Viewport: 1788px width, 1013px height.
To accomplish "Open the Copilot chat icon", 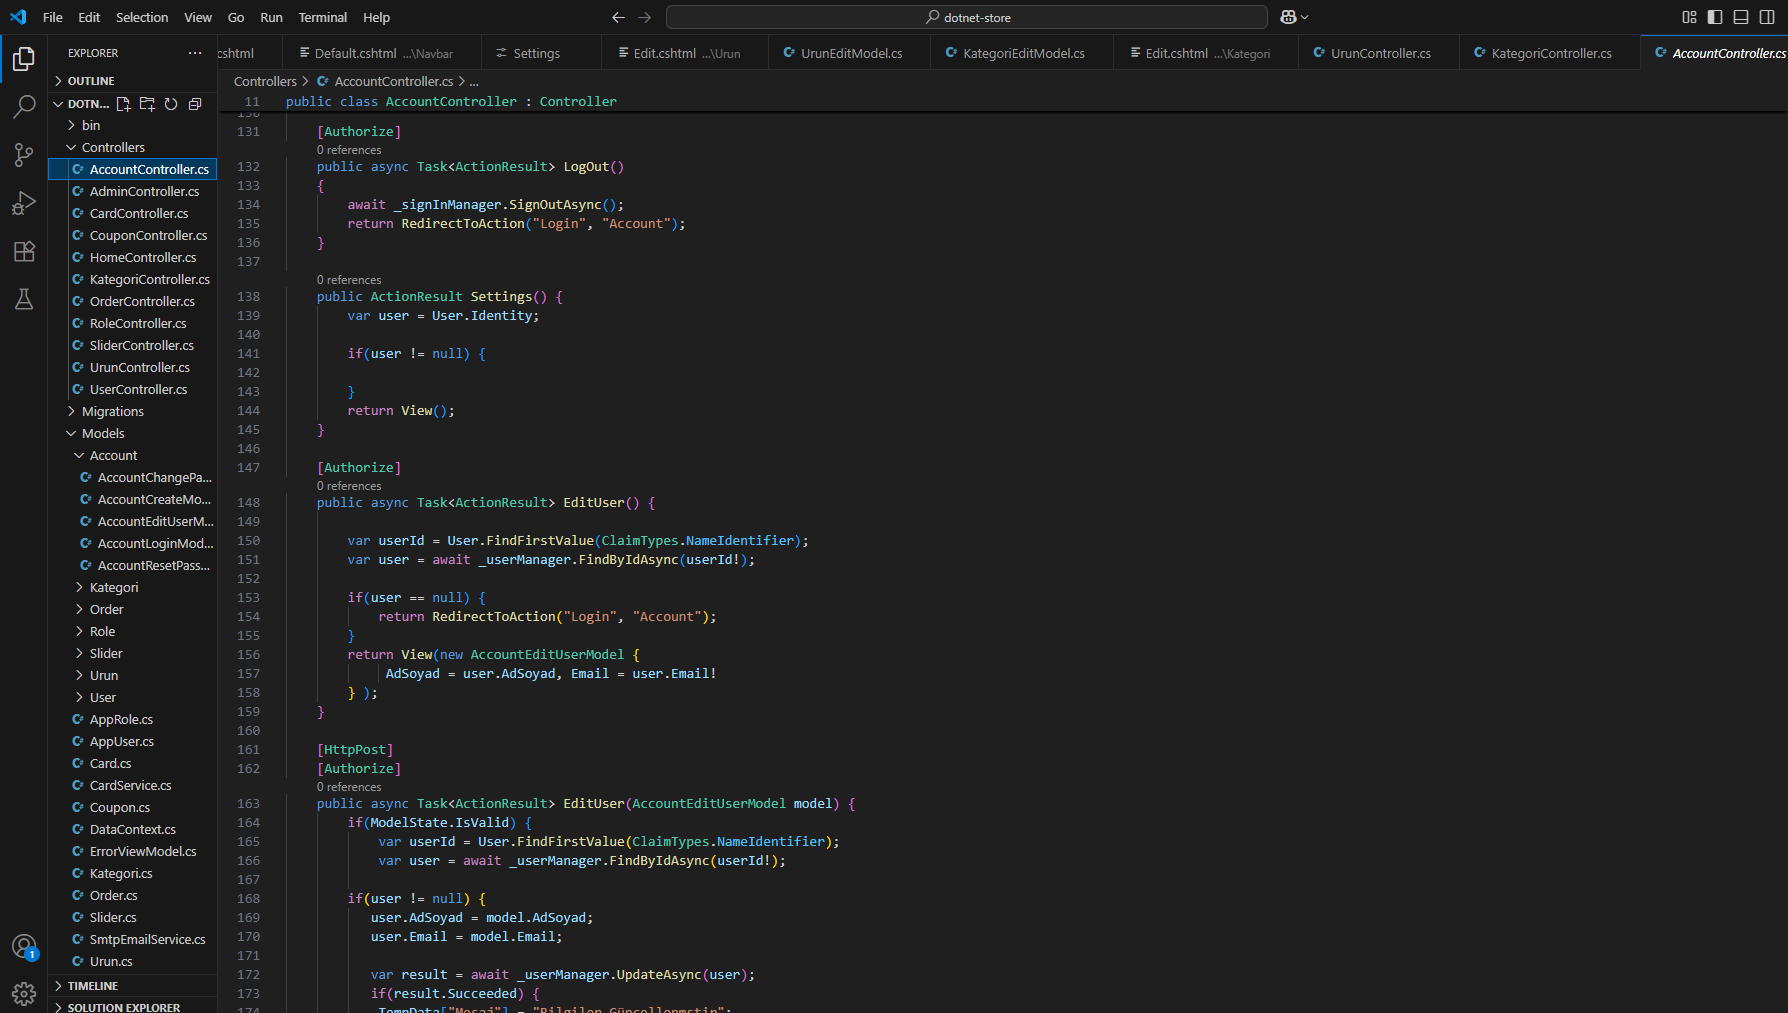I will [x=1288, y=17].
